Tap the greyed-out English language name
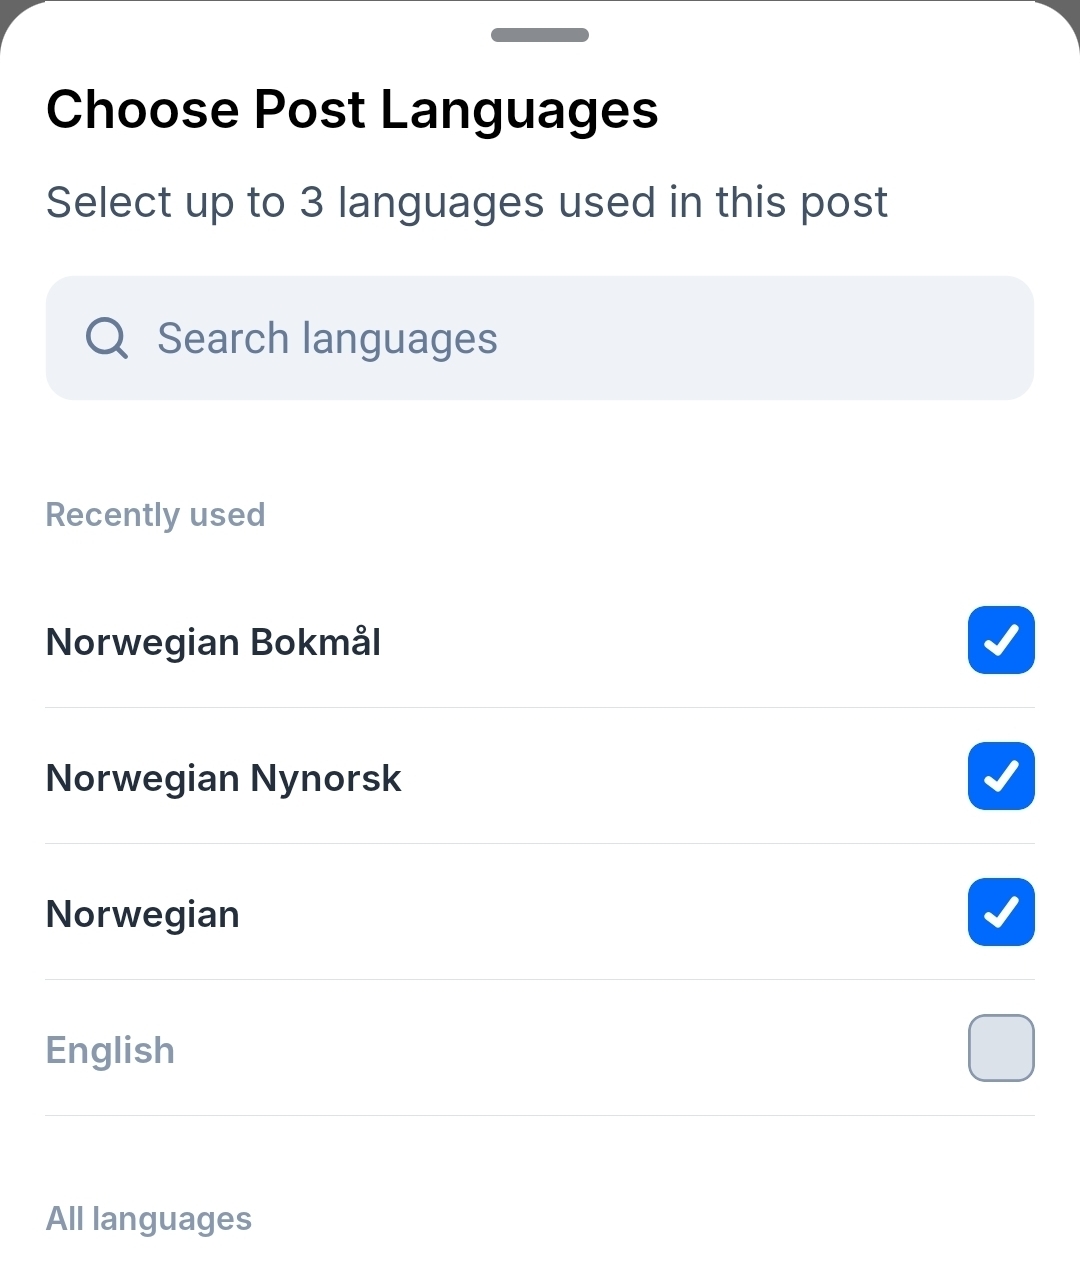 click(x=110, y=1050)
